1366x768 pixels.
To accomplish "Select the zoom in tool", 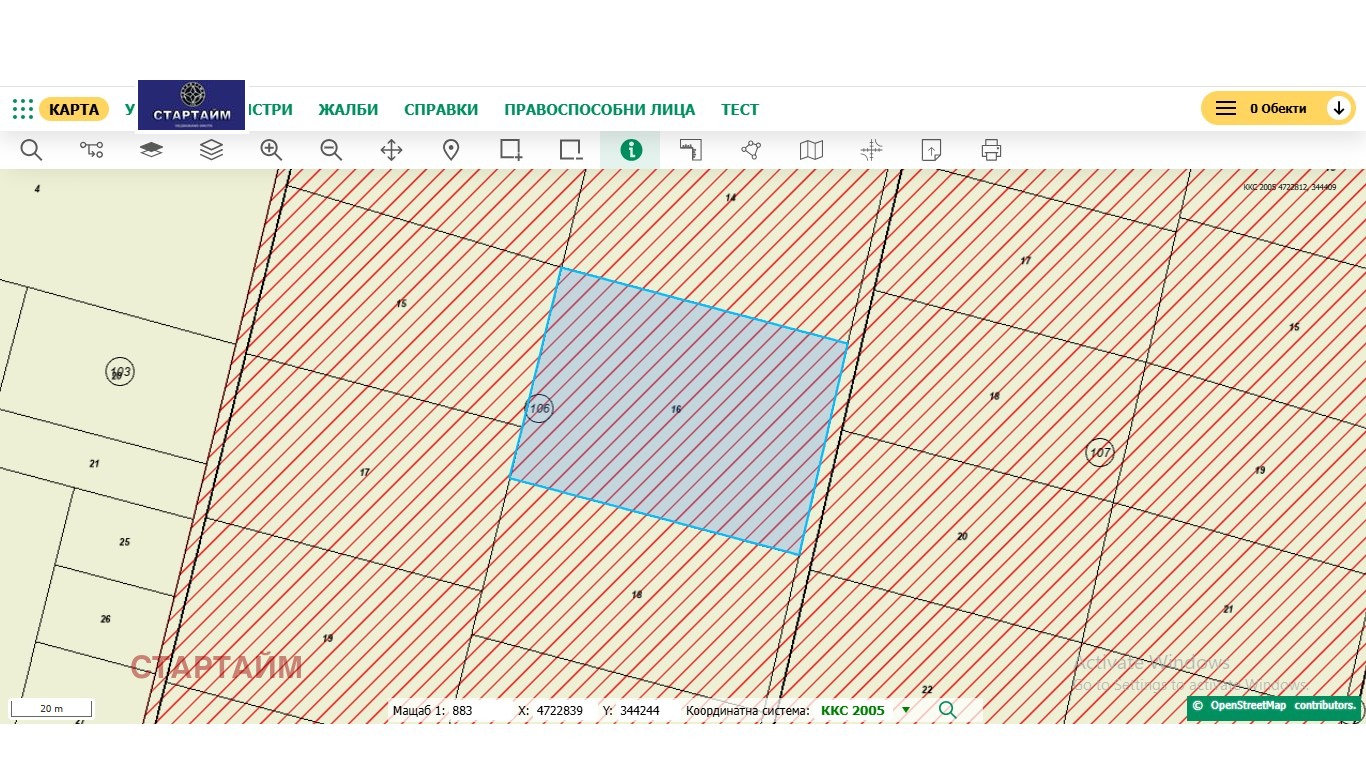I will click(x=271, y=150).
